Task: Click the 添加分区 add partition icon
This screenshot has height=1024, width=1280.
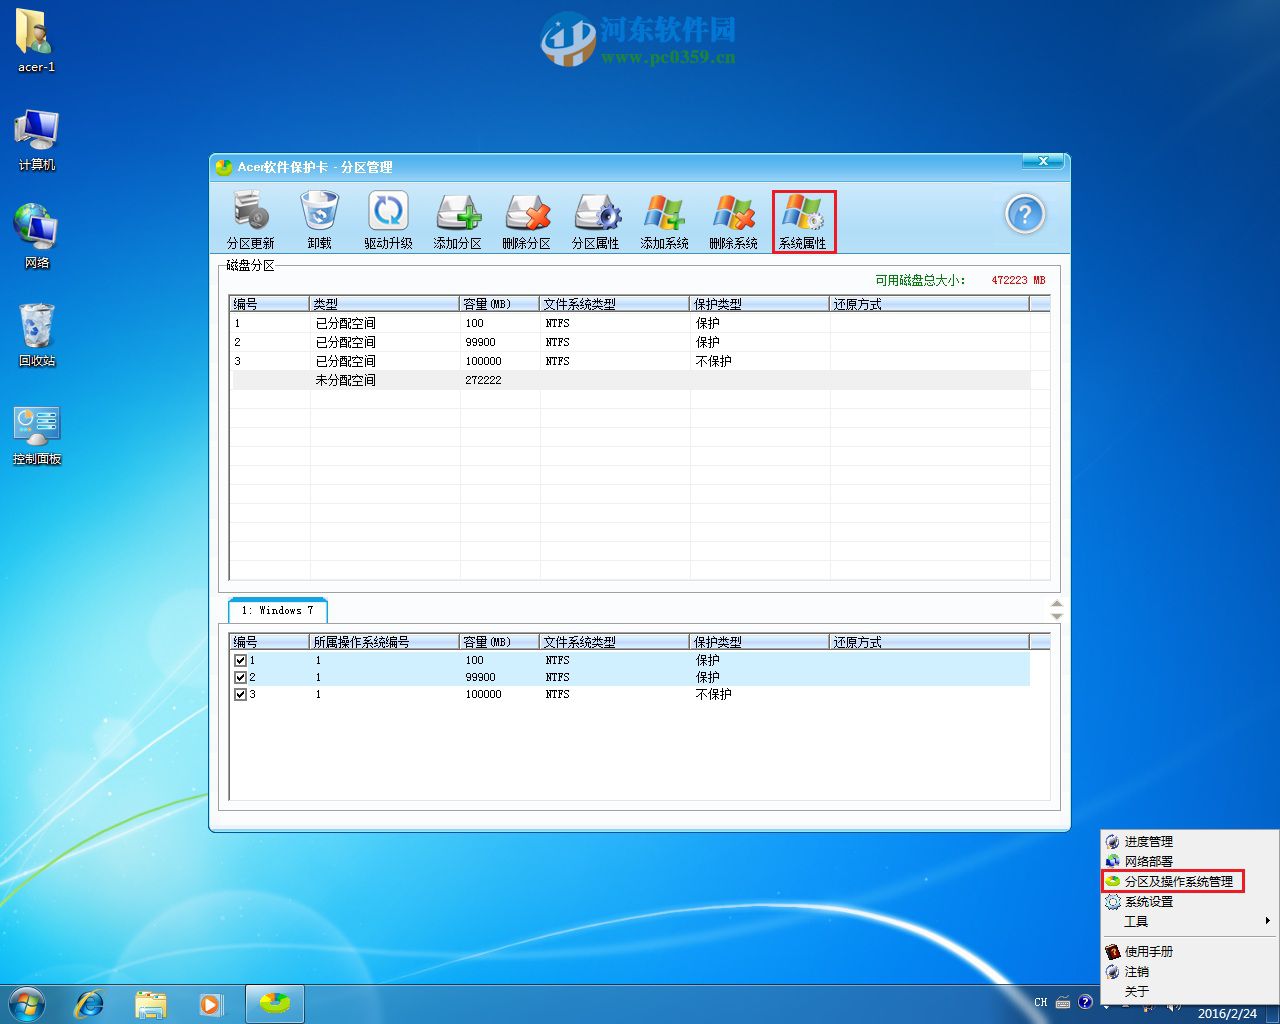Action: pos(457,219)
